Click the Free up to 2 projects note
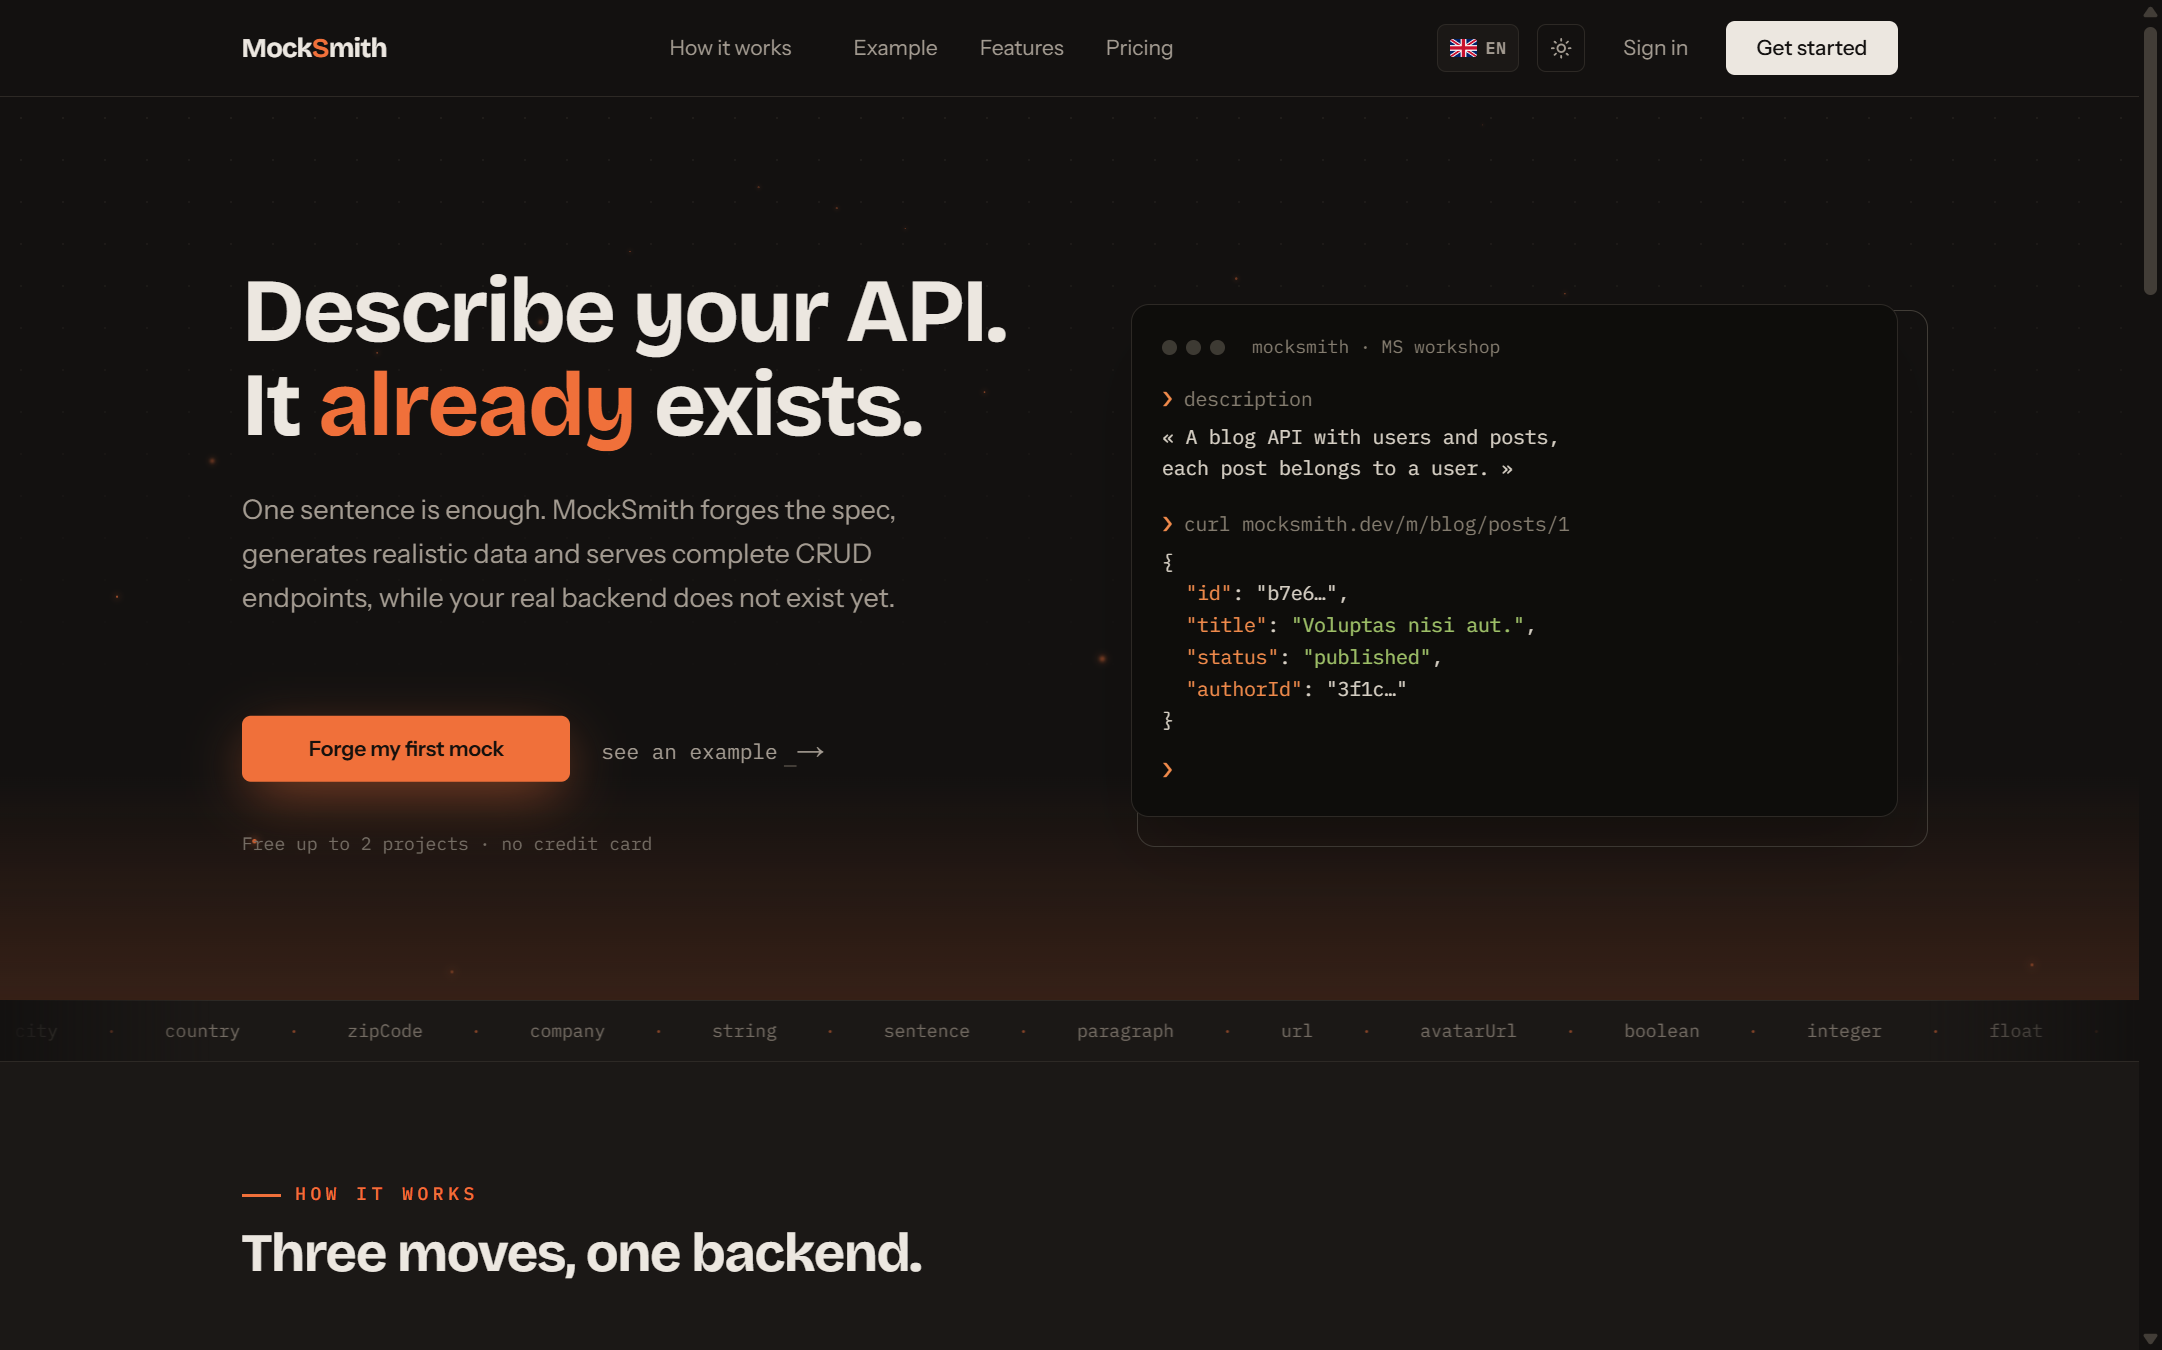This screenshot has height=1350, width=2162. pyautogui.click(x=447, y=844)
